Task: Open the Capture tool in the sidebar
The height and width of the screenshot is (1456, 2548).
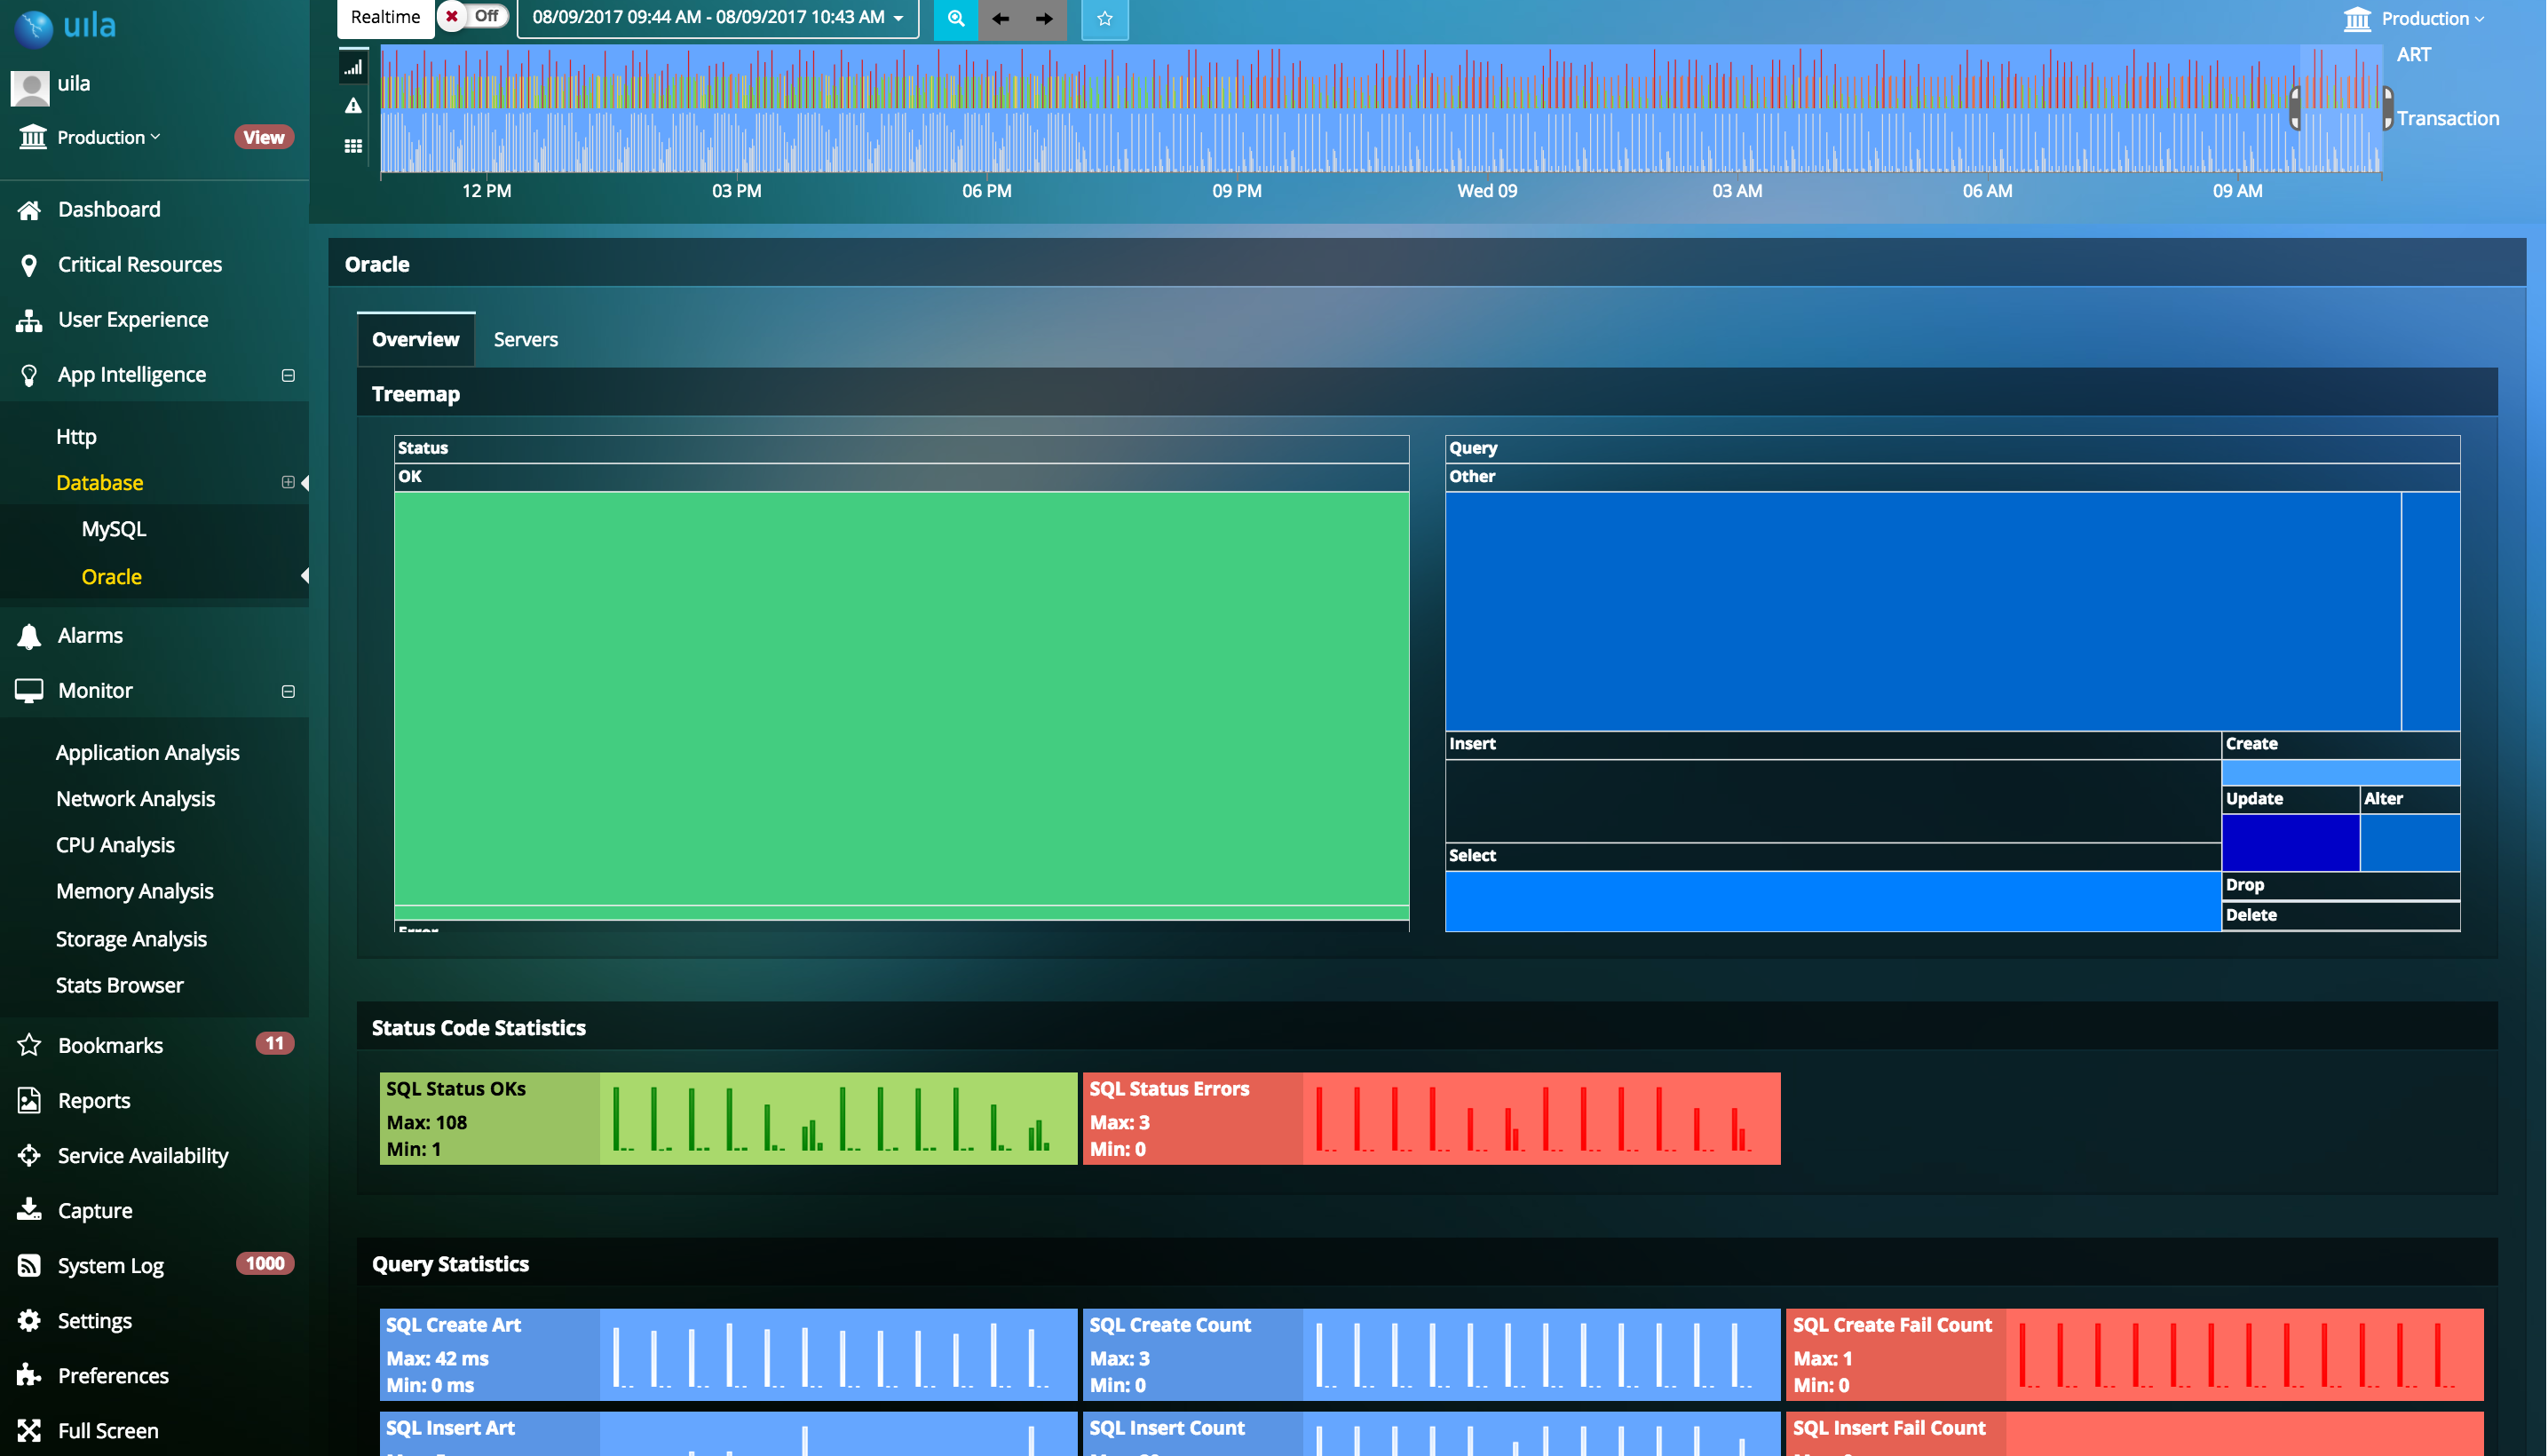Action: [94, 1210]
